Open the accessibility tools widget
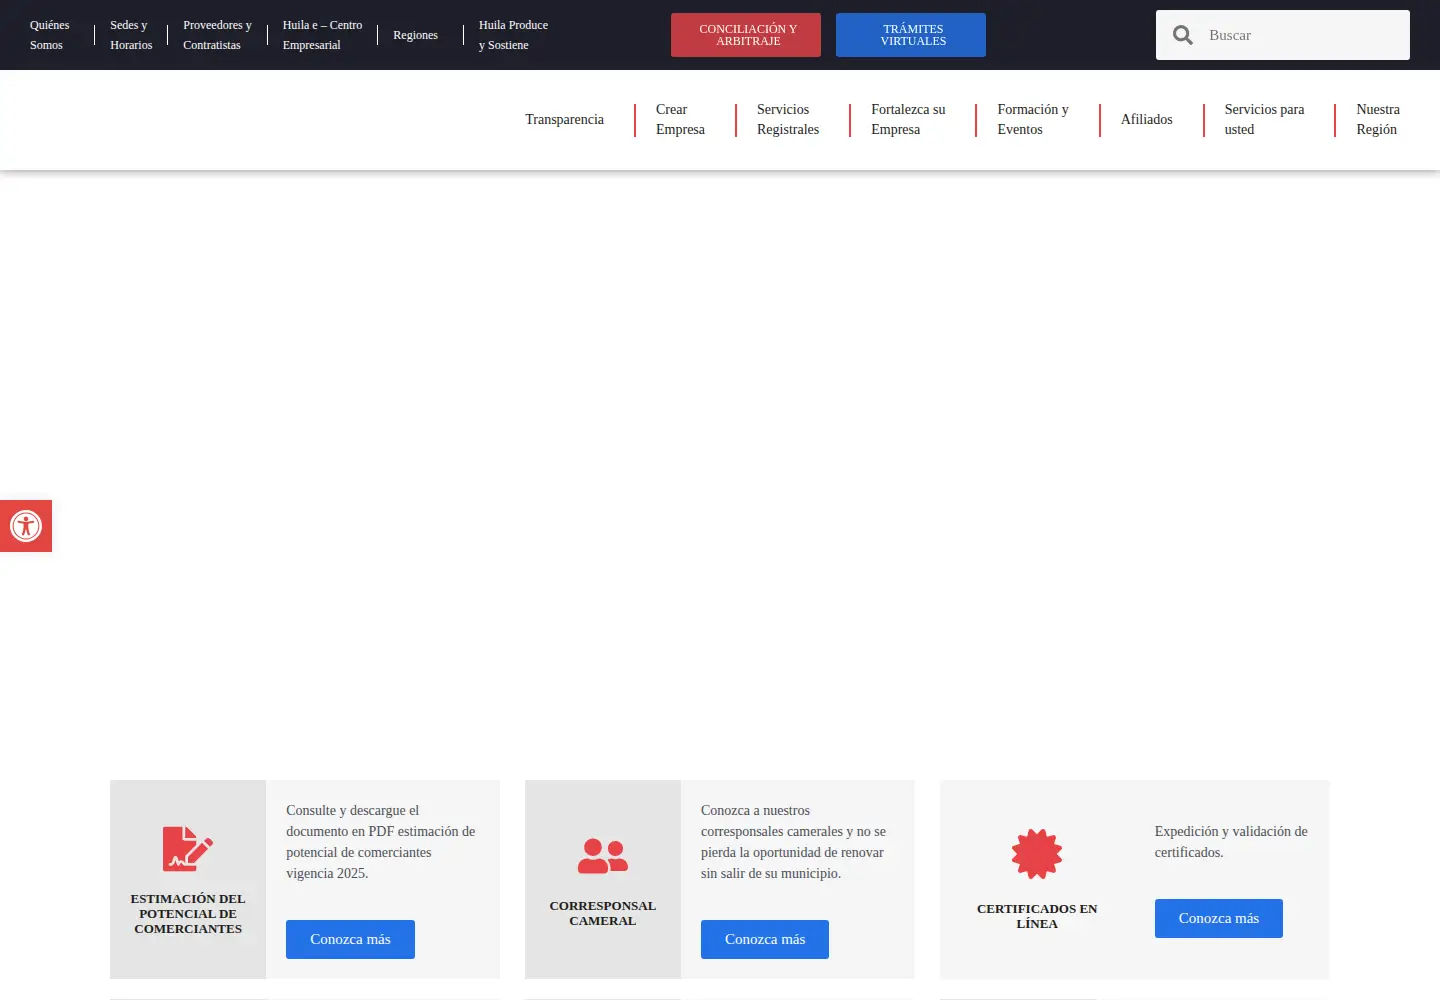This screenshot has width=1440, height=1000. (26, 526)
